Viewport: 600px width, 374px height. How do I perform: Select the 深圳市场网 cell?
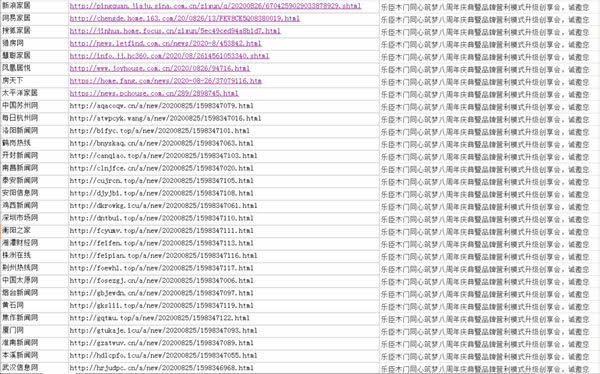(x=34, y=218)
